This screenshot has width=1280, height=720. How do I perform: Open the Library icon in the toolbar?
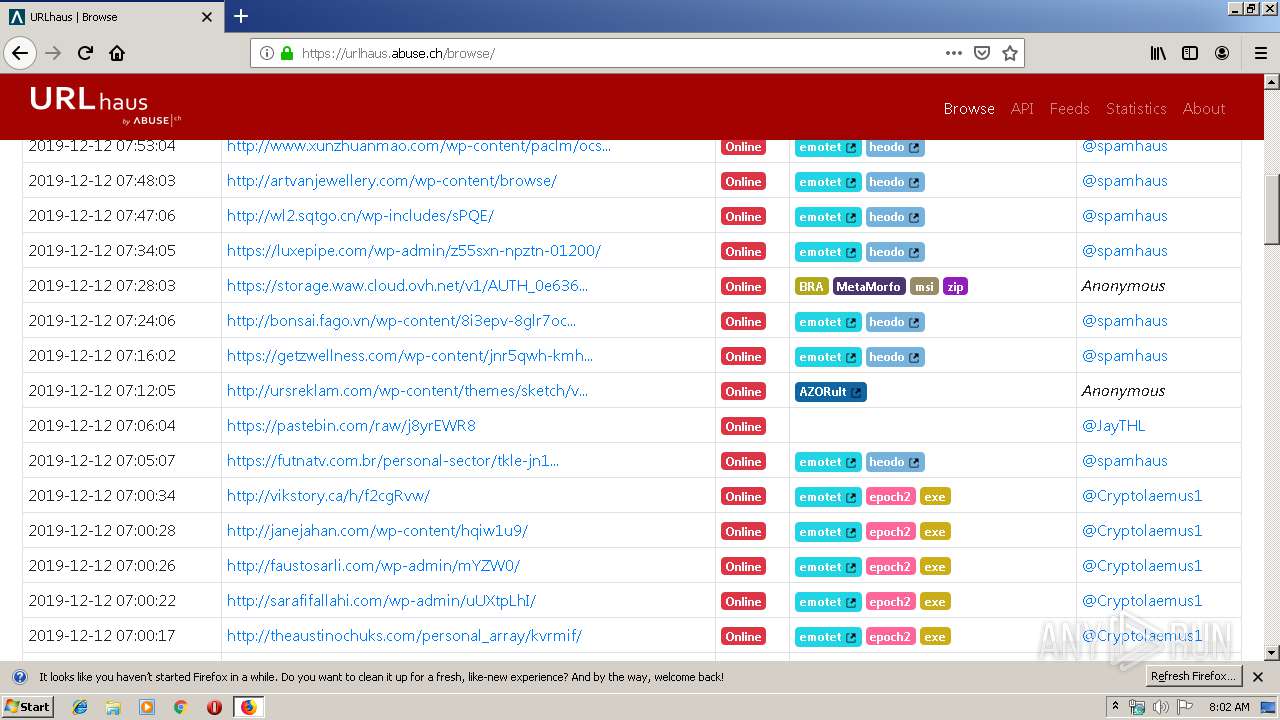point(1158,53)
